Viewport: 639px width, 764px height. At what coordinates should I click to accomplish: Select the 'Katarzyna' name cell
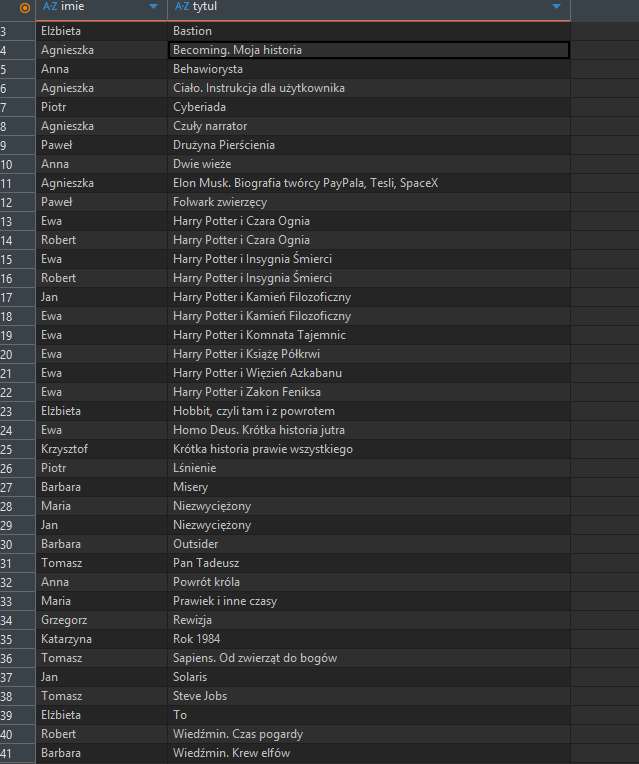point(64,639)
